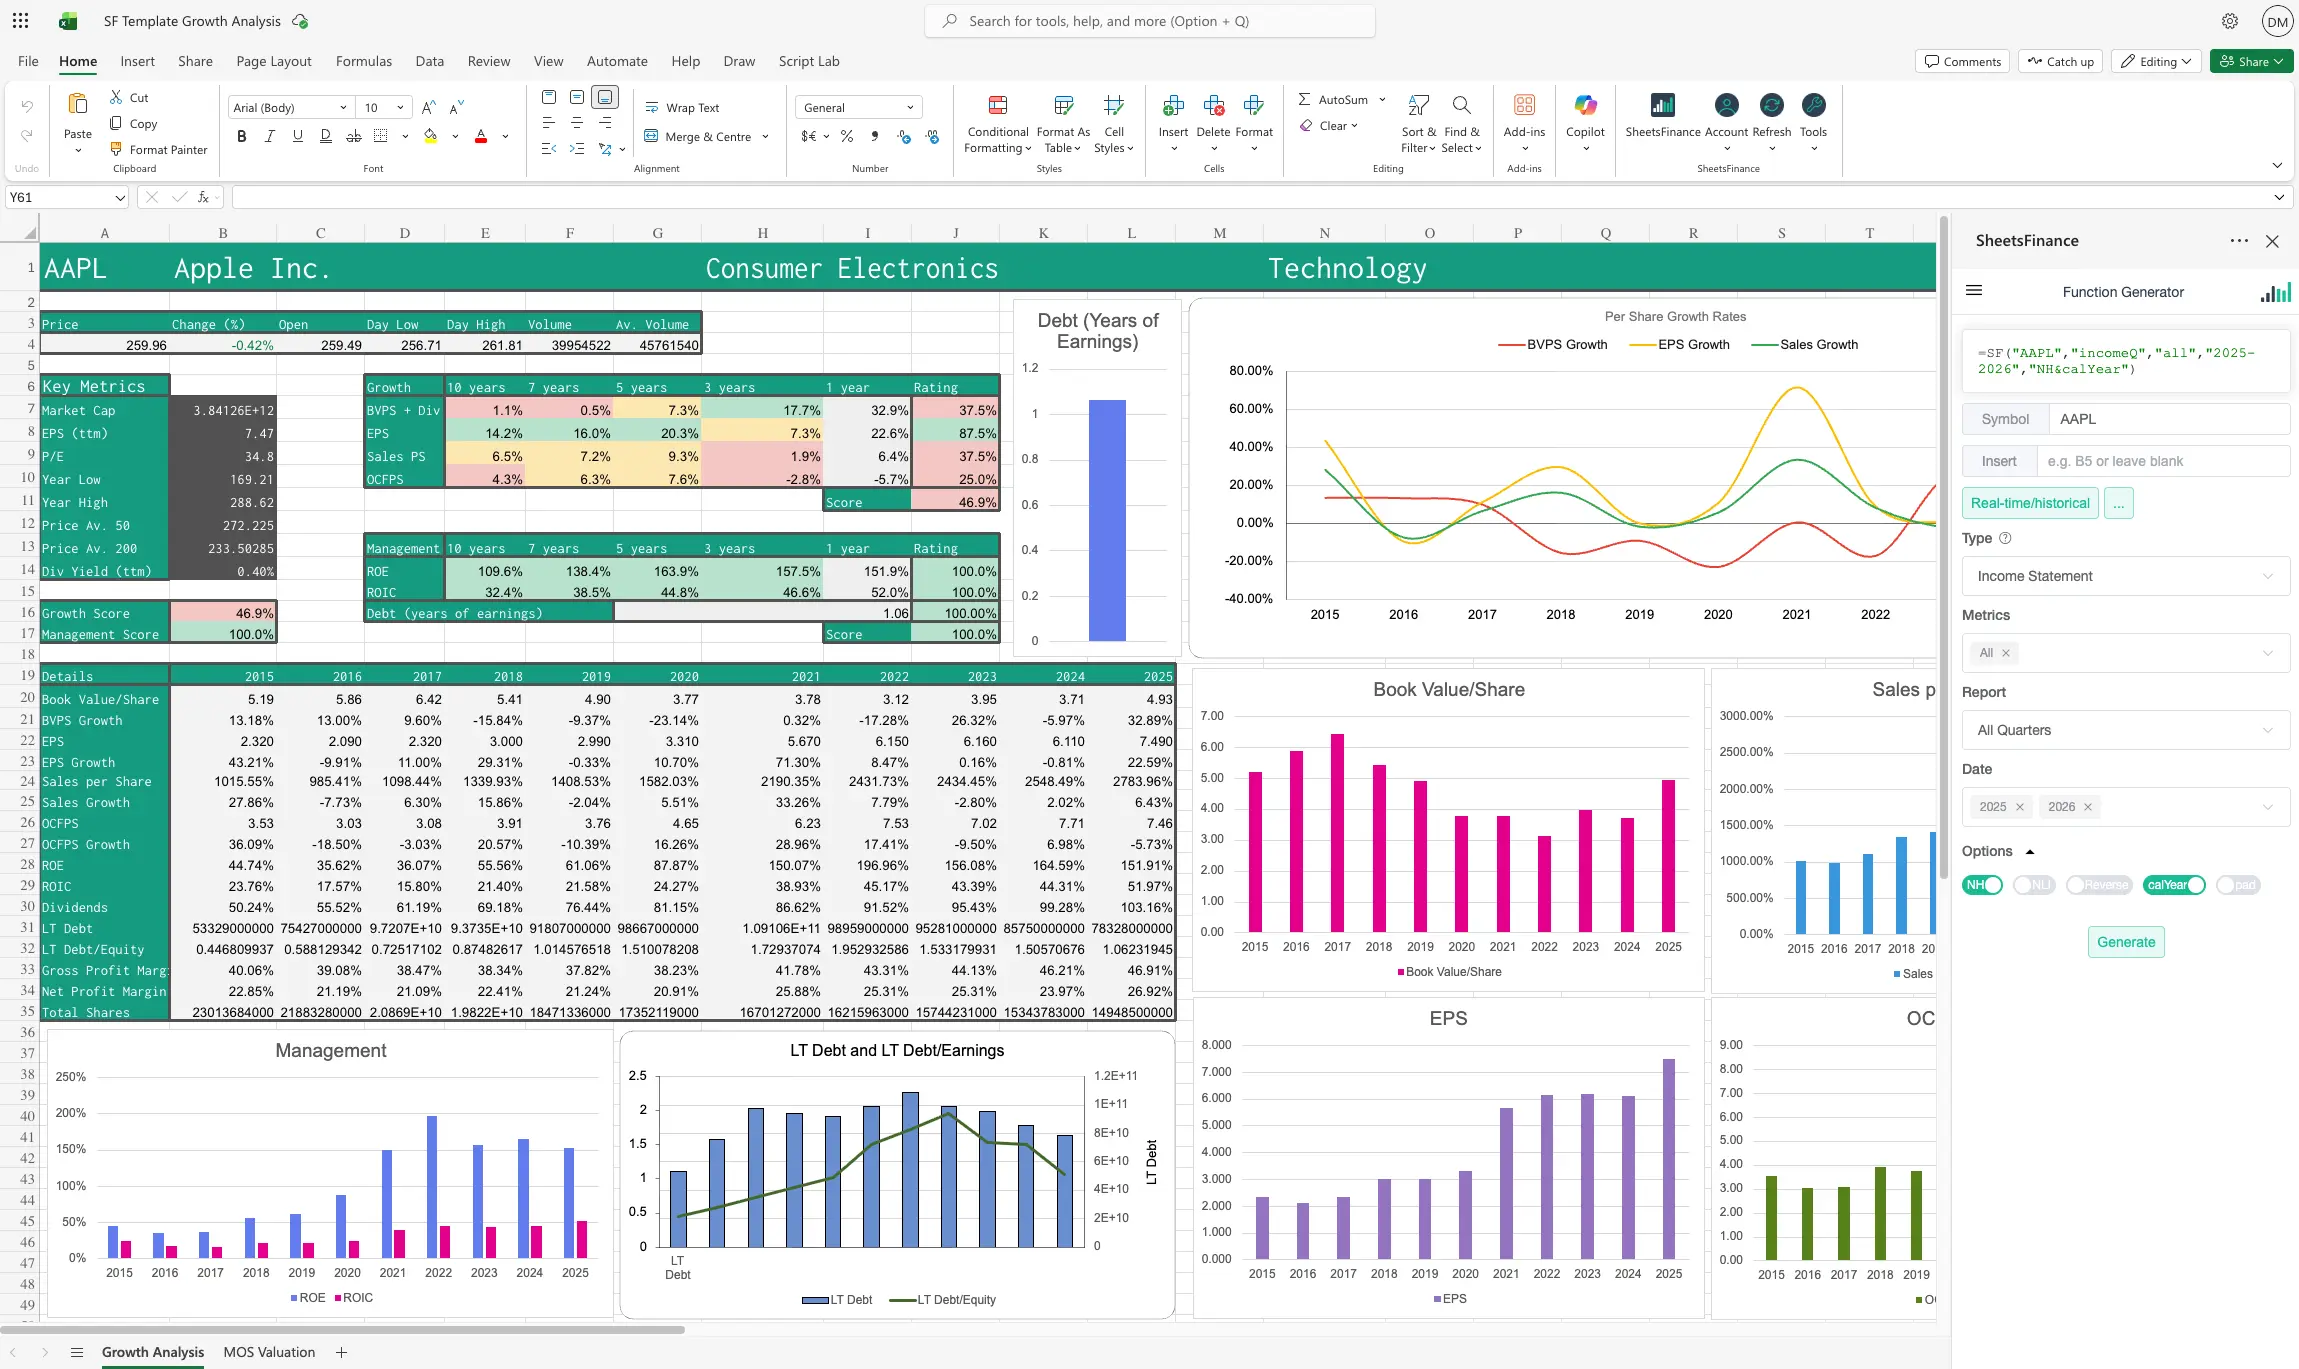Click the Sort & Filter icon

(1418, 106)
